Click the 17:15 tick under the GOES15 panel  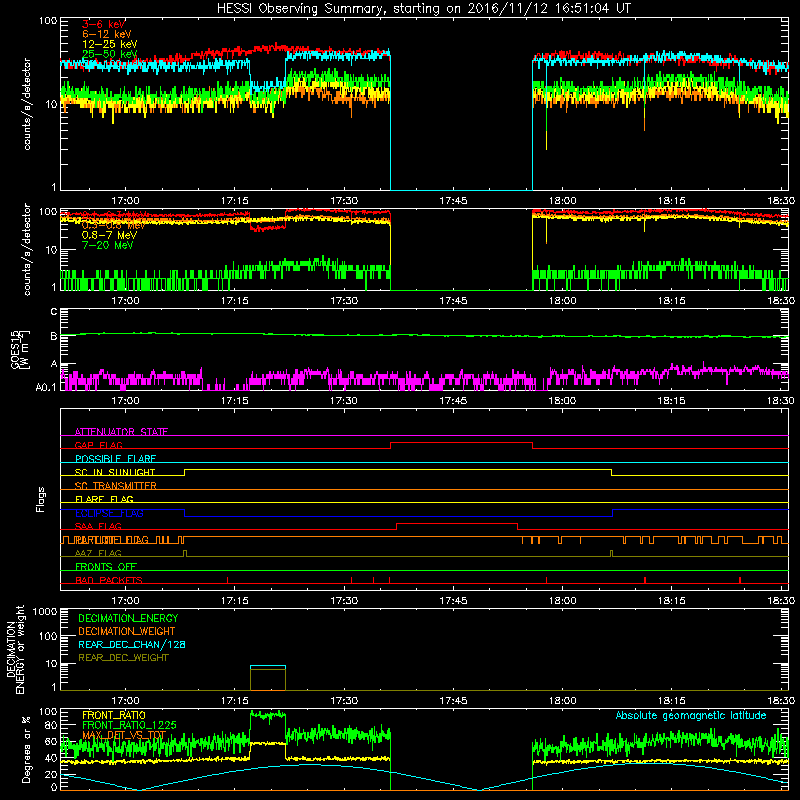click(235, 401)
